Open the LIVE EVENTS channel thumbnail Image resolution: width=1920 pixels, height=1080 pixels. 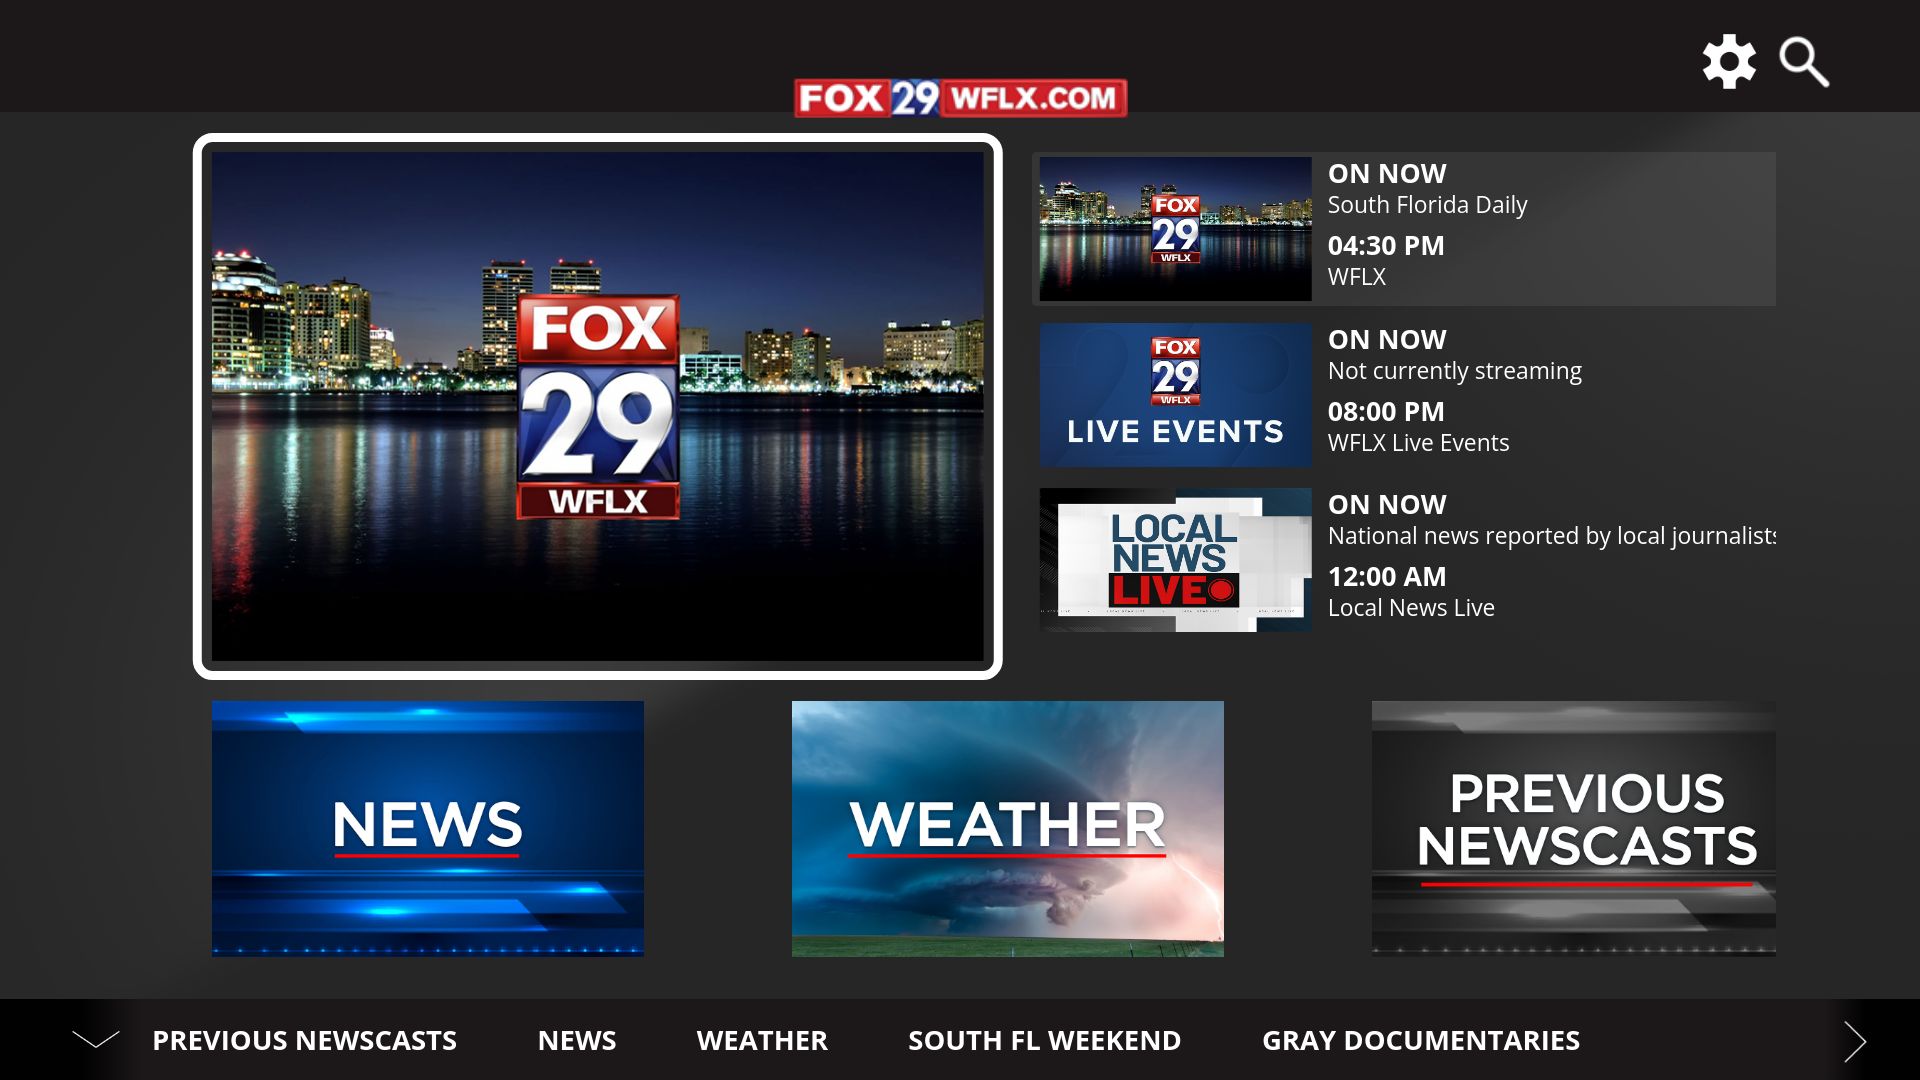coord(1175,395)
